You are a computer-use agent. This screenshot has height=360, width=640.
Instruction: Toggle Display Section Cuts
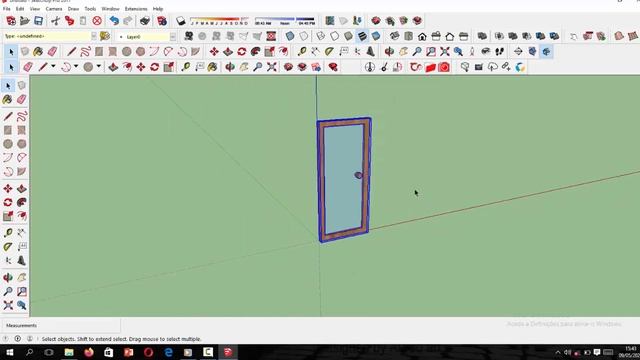[x=546, y=52]
